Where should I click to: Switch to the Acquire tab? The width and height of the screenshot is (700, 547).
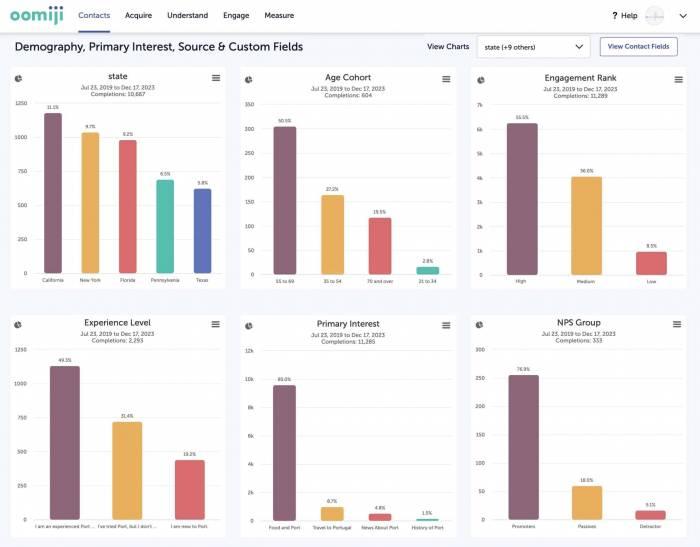tap(139, 16)
